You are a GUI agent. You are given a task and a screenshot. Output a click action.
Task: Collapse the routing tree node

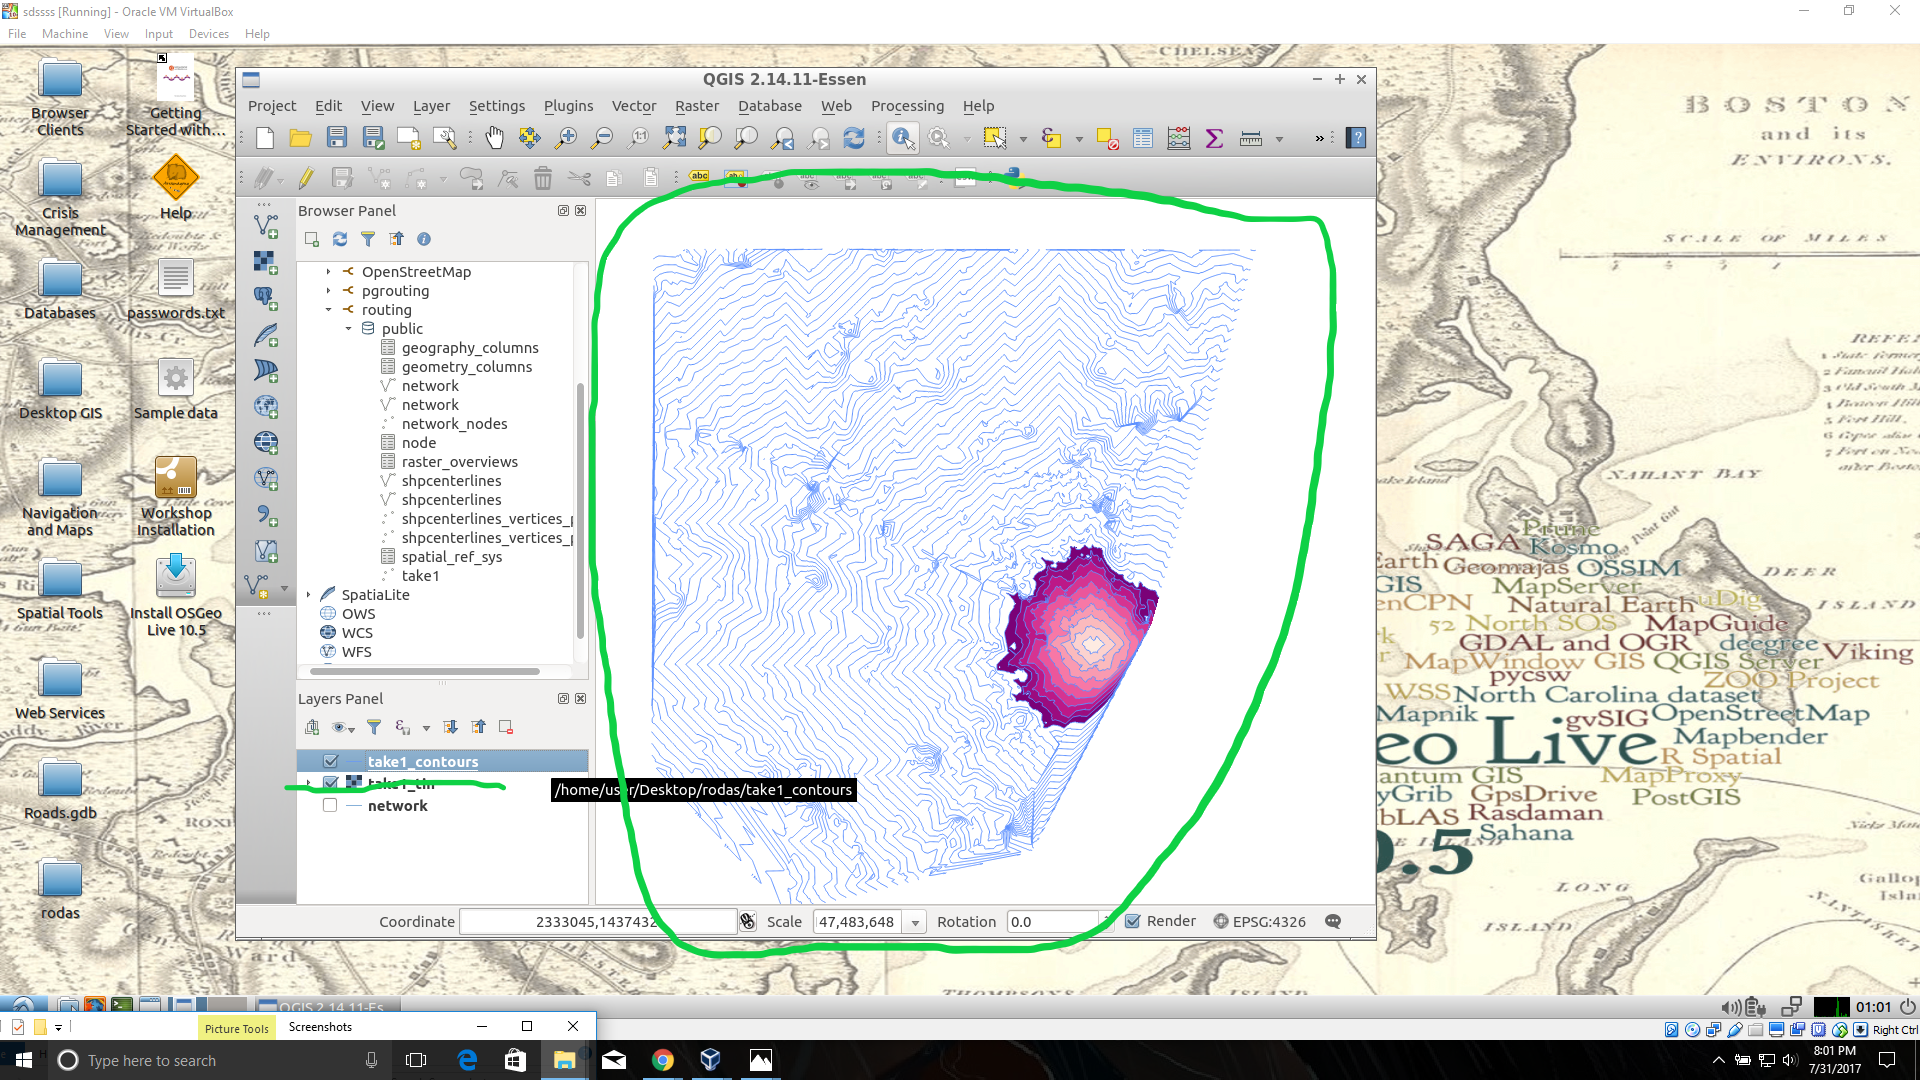click(328, 310)
